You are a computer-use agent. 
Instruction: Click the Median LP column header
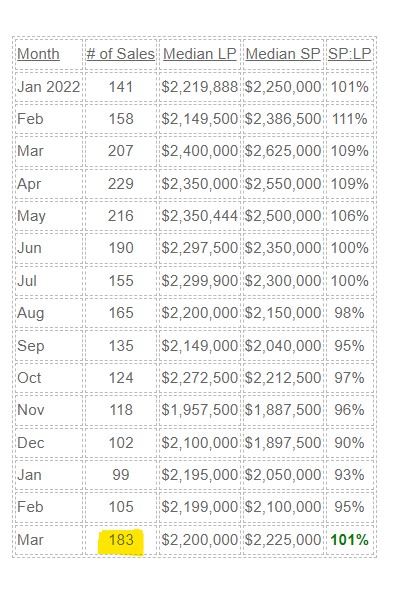200,54
